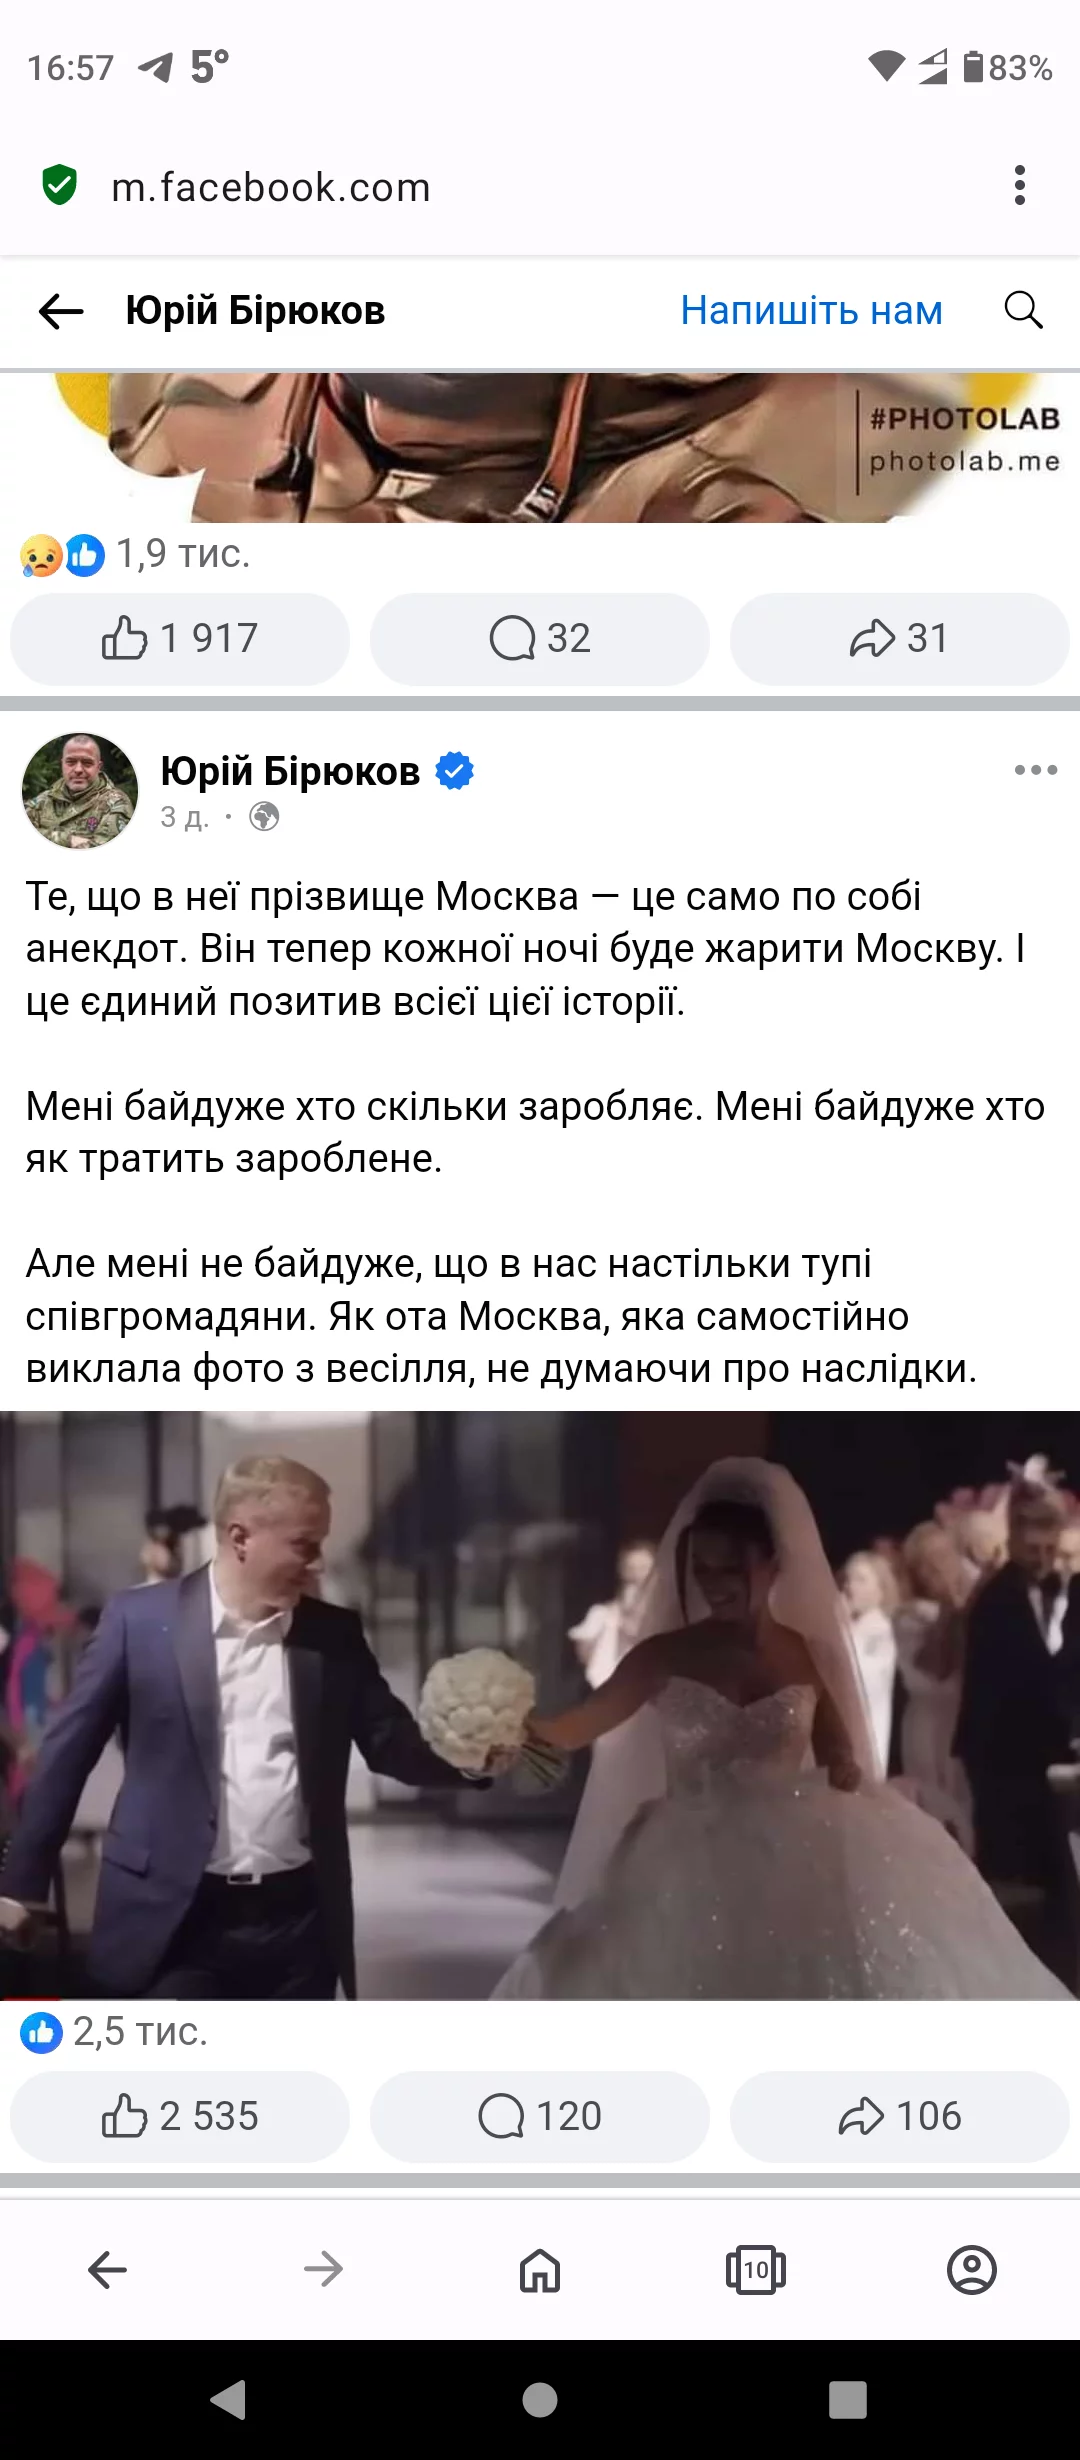Image resolution: width=1080 pixels, height=2460 pixels.
Task: Open the wedding photo in post
Action: (x=540, y=1705)
